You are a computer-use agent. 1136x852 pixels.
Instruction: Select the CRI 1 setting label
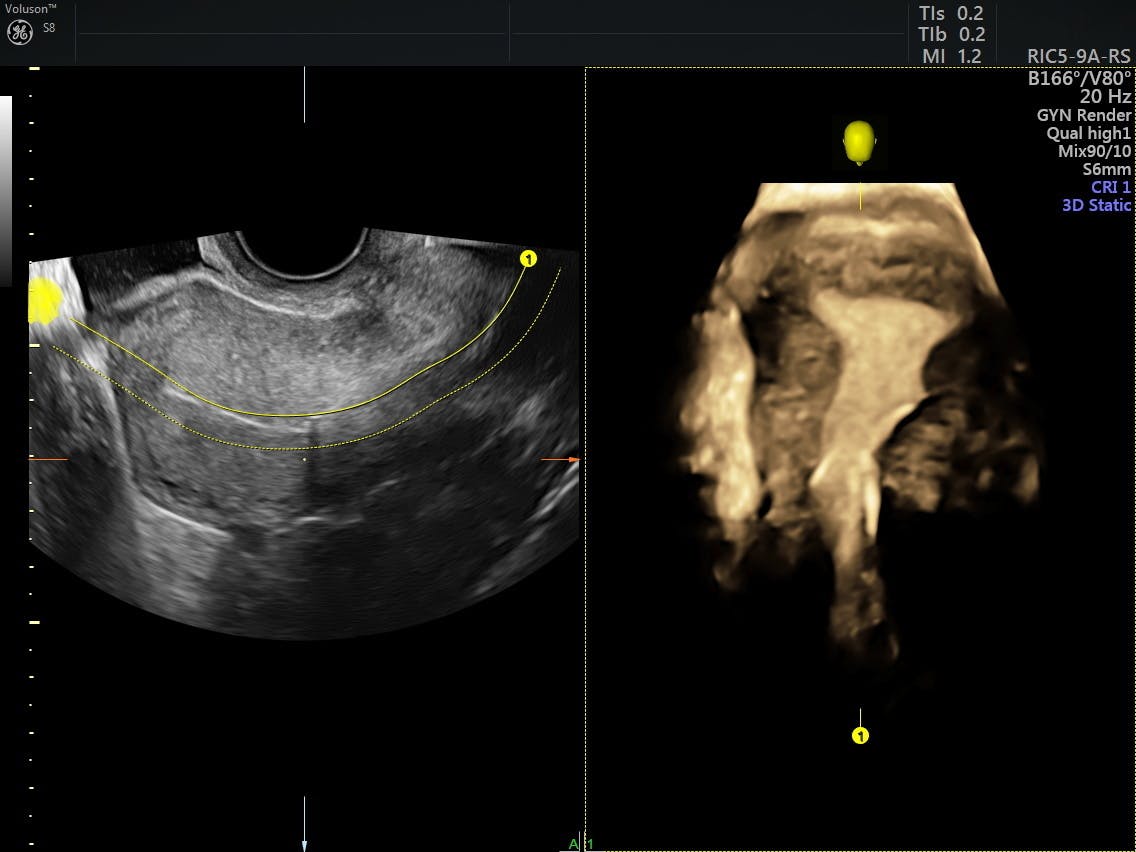pyautogui.click(x=1111, y=187)
